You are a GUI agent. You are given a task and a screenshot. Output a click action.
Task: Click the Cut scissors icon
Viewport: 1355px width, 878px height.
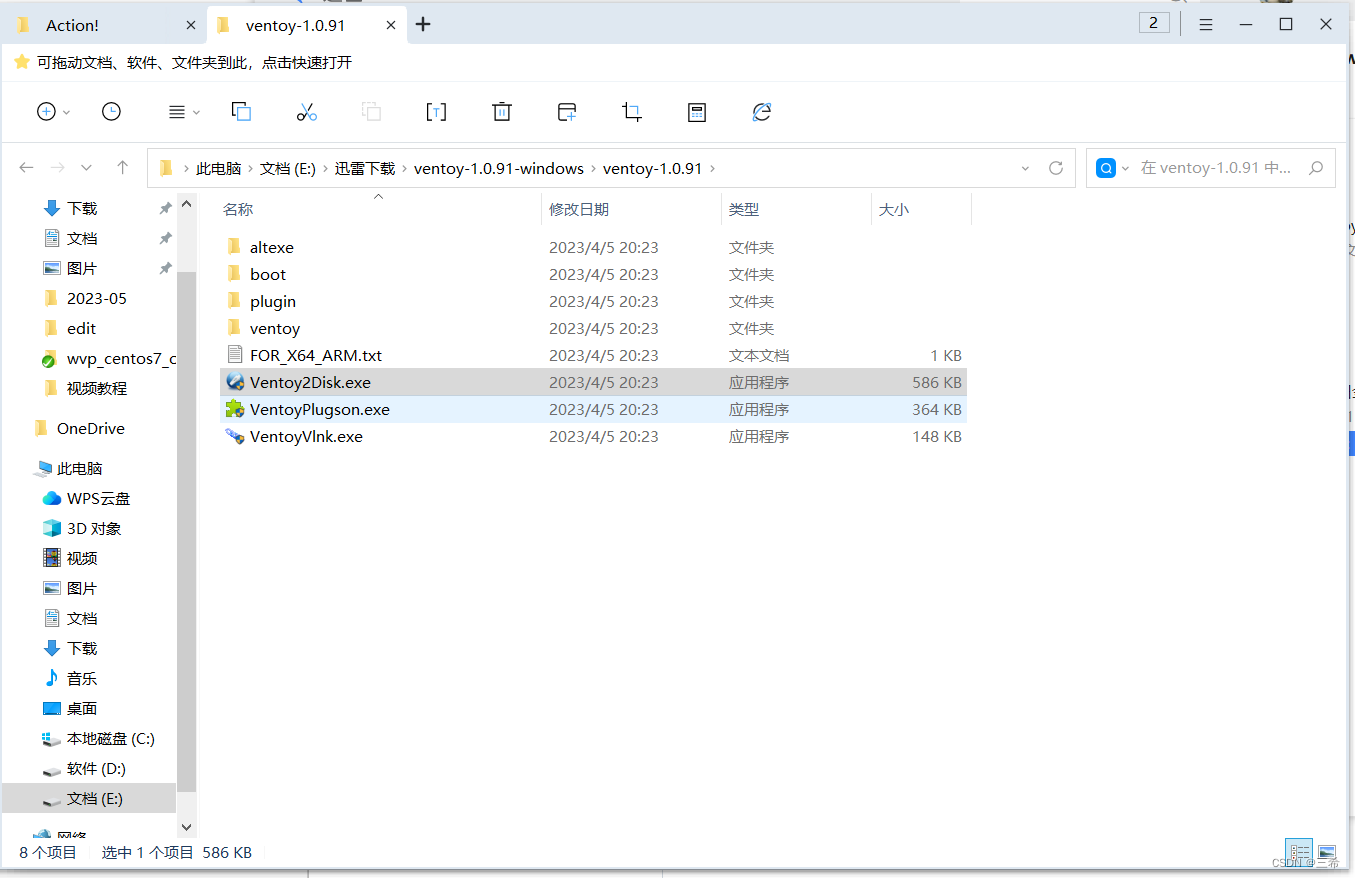[306, 112]
